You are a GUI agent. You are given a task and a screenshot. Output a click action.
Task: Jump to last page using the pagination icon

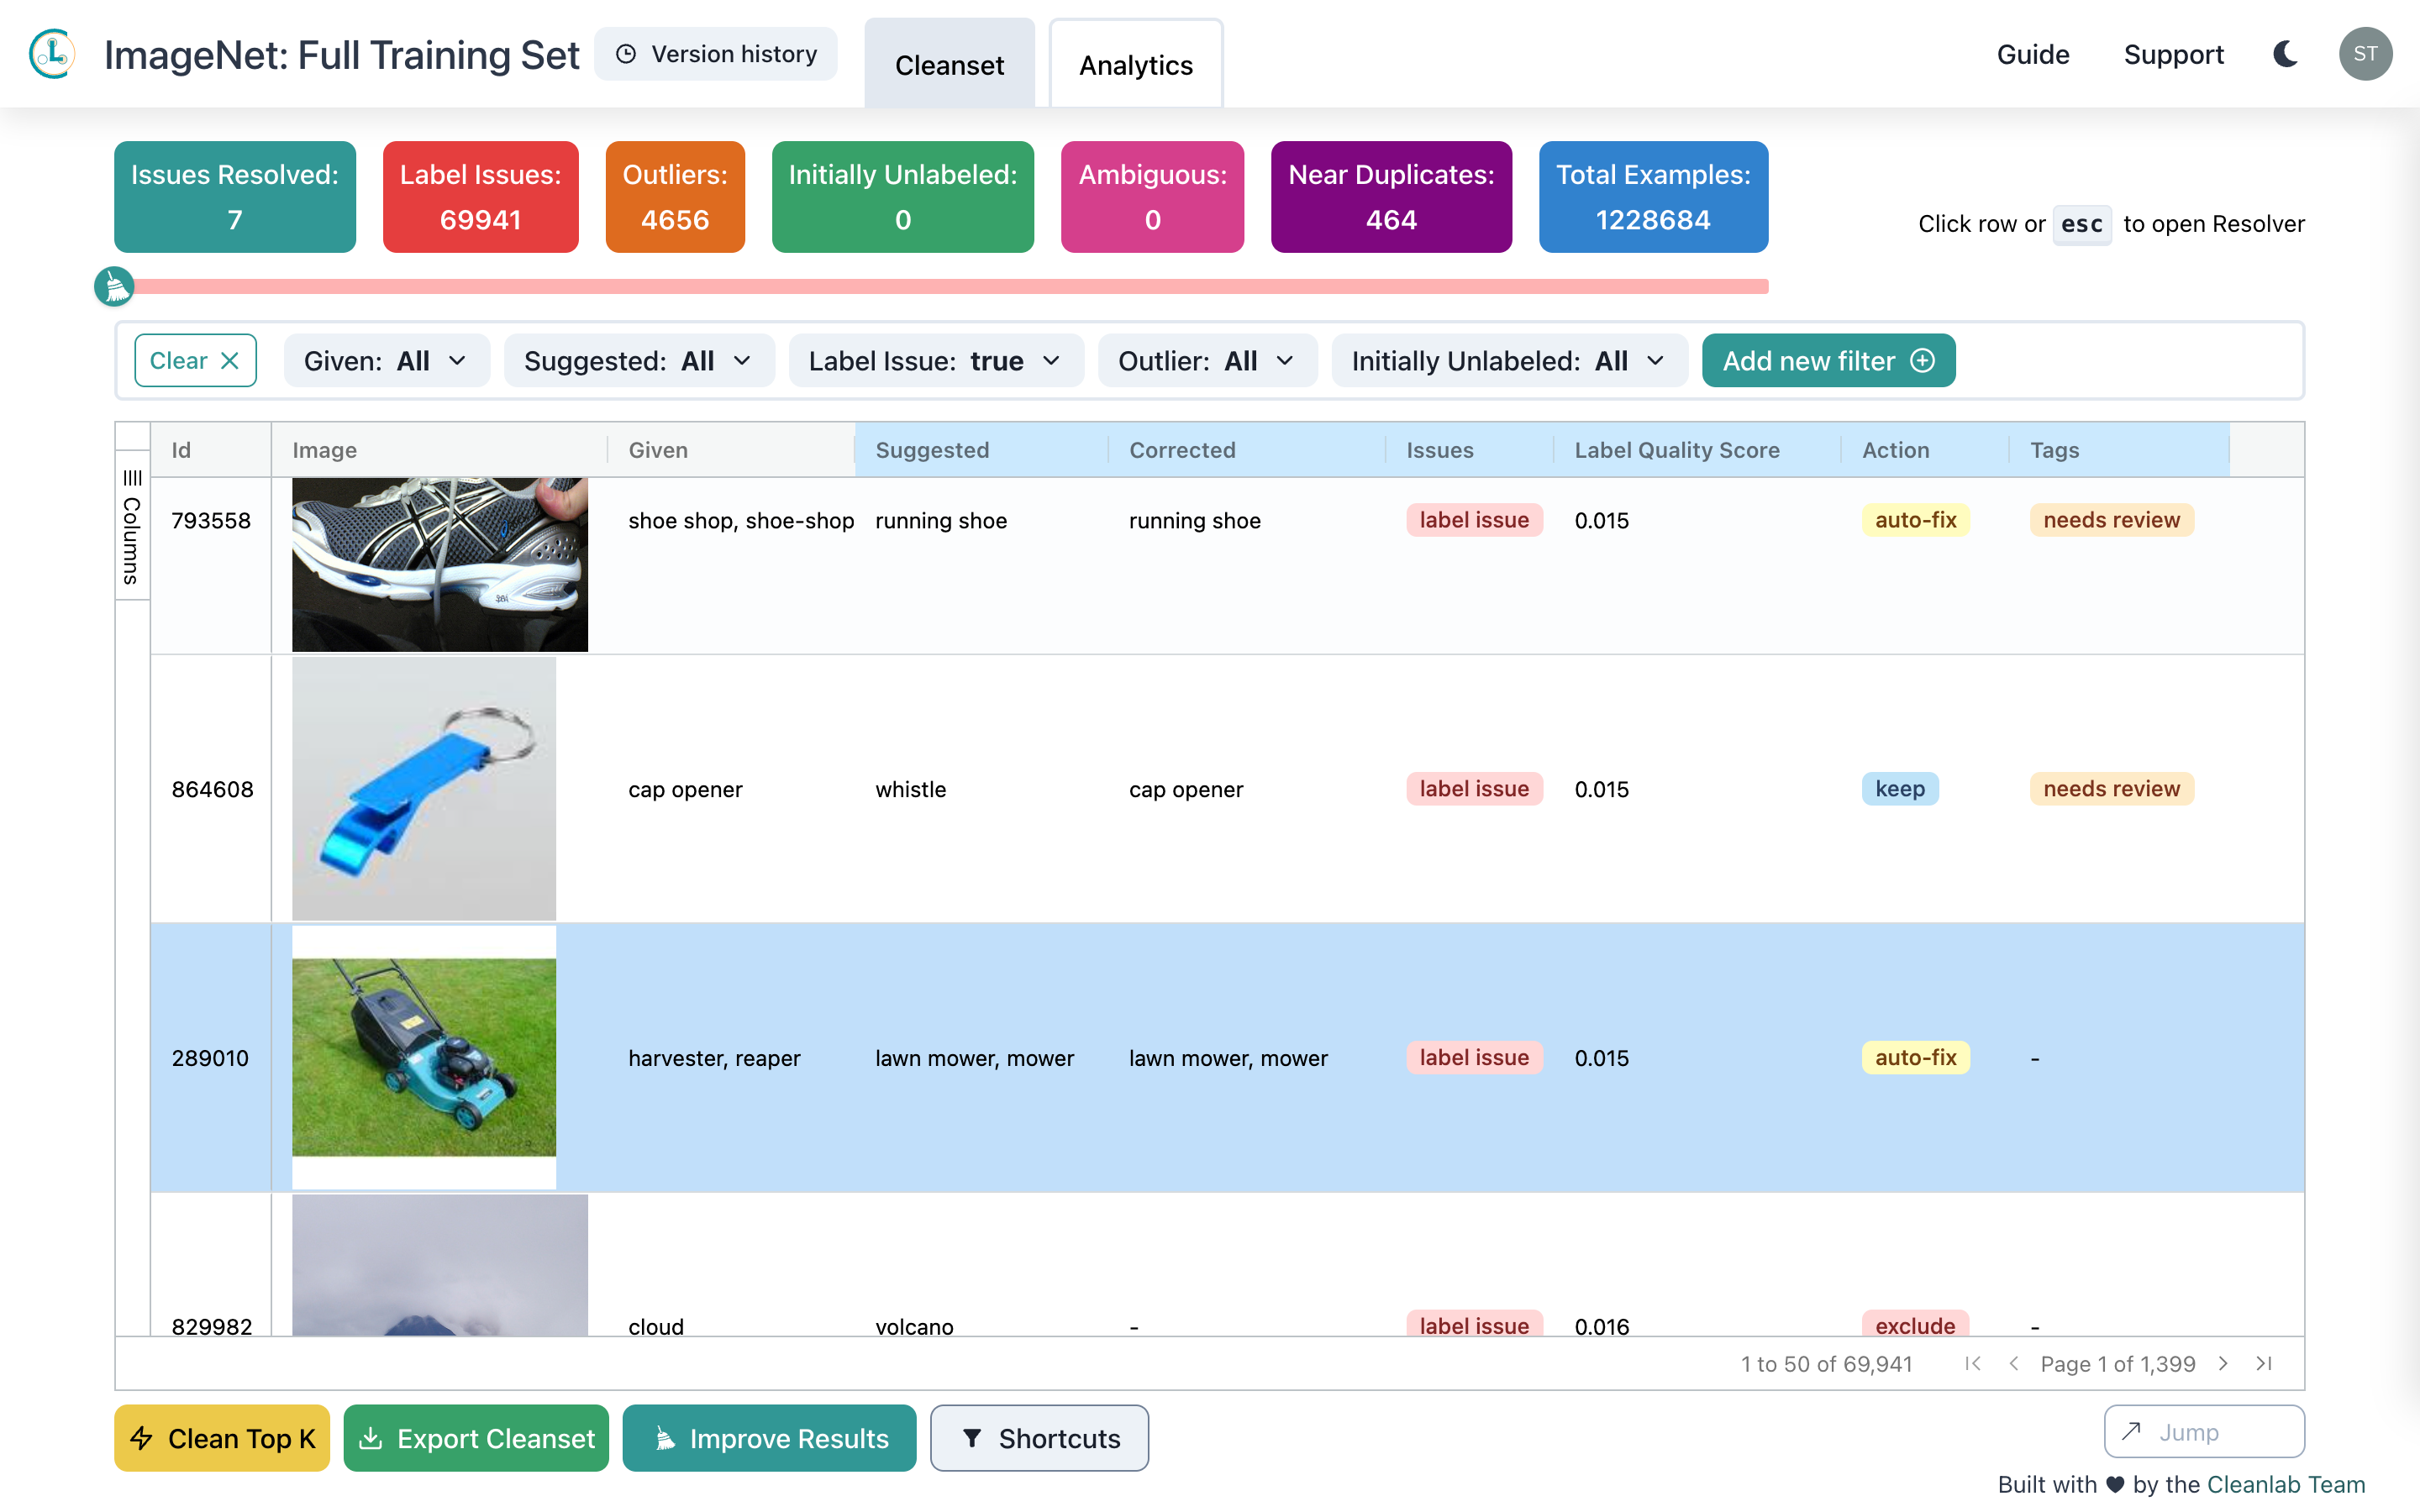[x=2264, y=1363]
